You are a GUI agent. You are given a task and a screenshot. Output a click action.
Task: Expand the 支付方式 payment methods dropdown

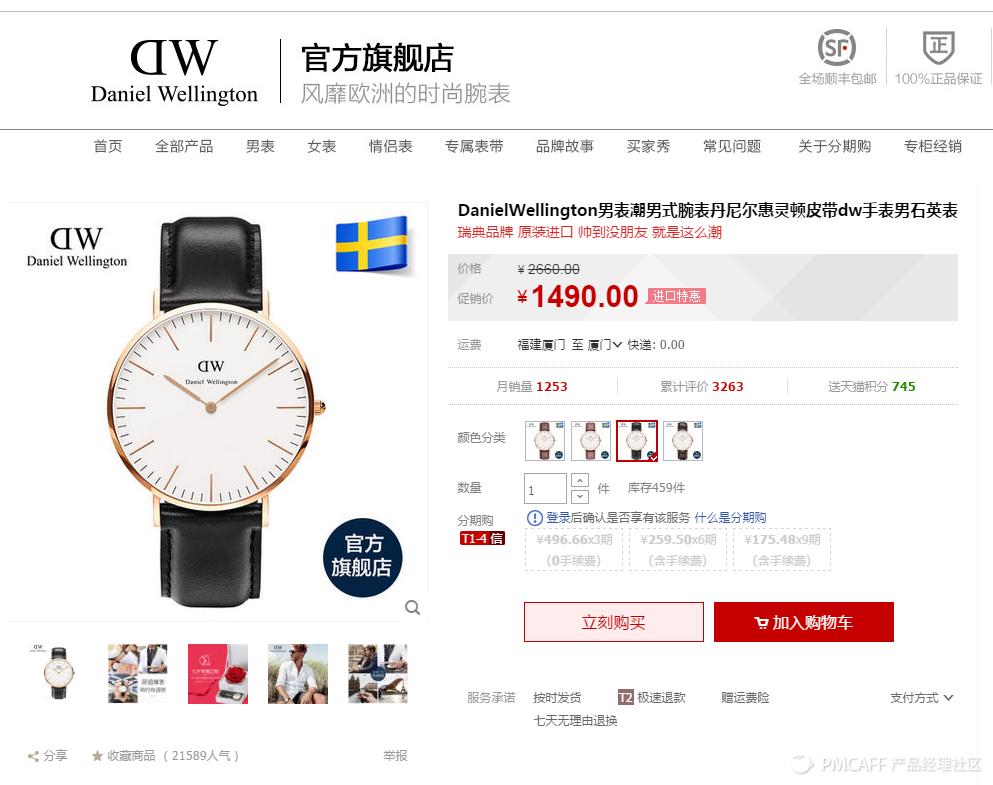(x=921, y=698)
